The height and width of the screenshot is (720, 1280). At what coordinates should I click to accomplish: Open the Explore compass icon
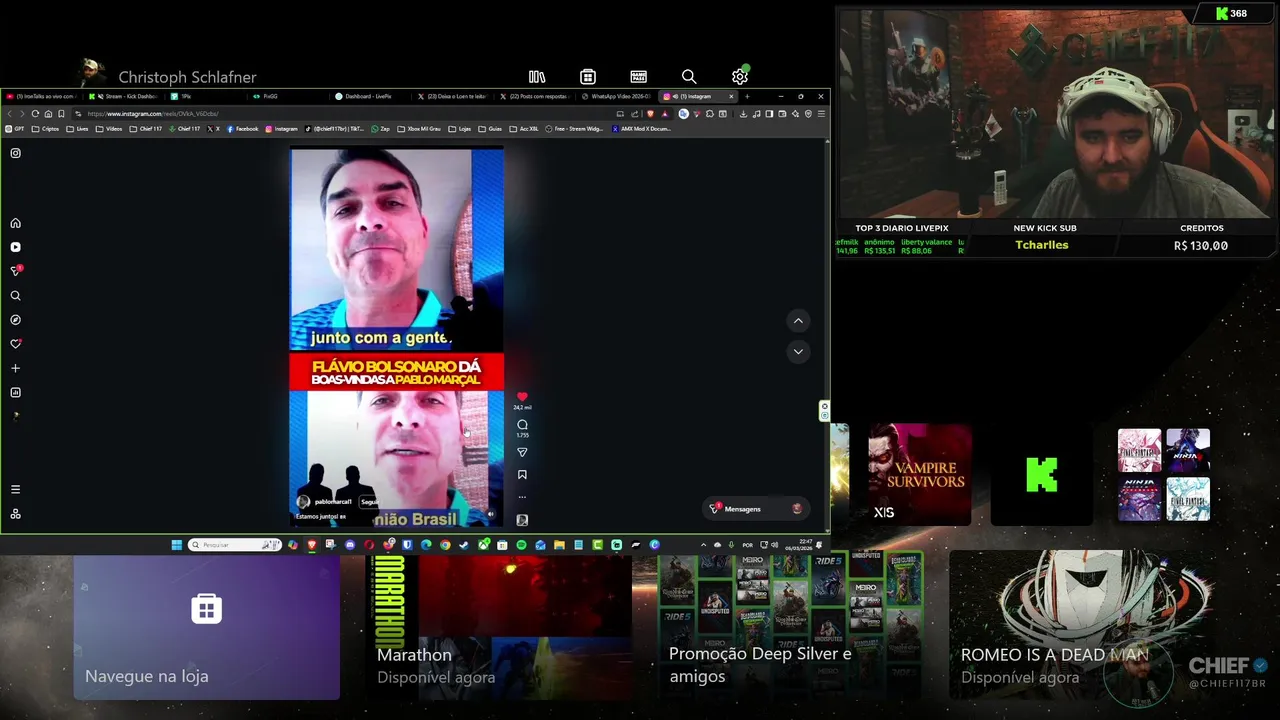[x=15, y=320]
